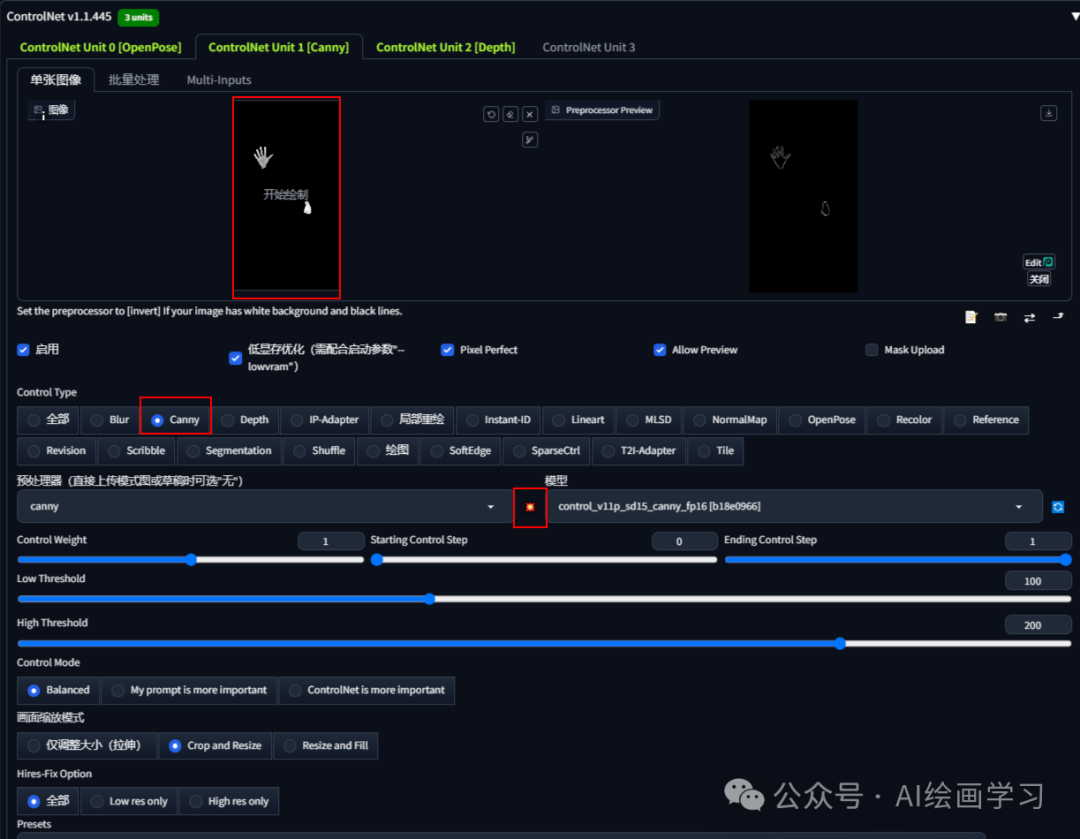Open the Multi-Inputs tab
The image size is (1080, 839).
219,80
